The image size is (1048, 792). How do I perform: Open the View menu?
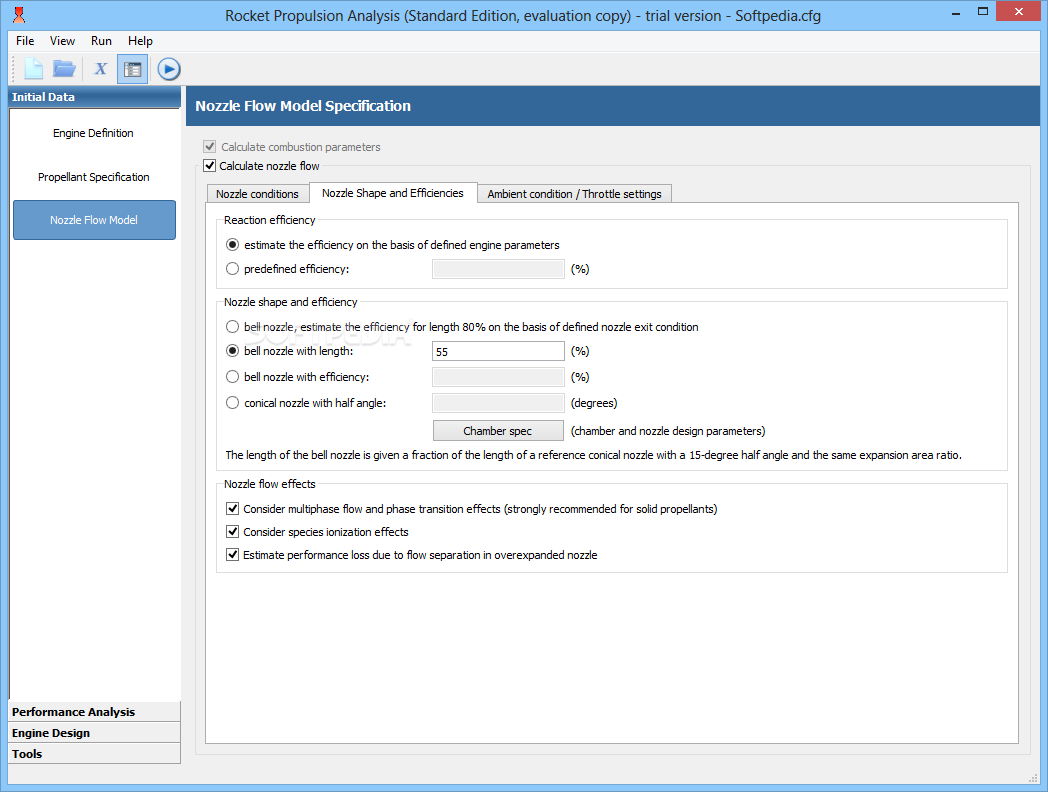[x=62, y=41]
